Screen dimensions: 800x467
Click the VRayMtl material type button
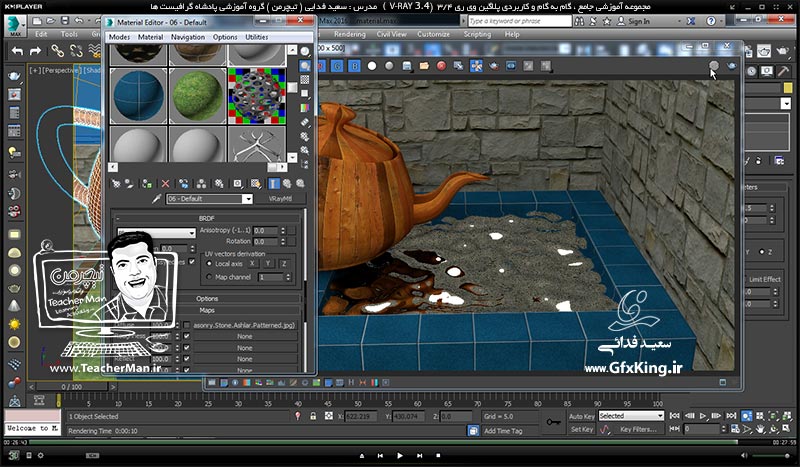(280, 199)
